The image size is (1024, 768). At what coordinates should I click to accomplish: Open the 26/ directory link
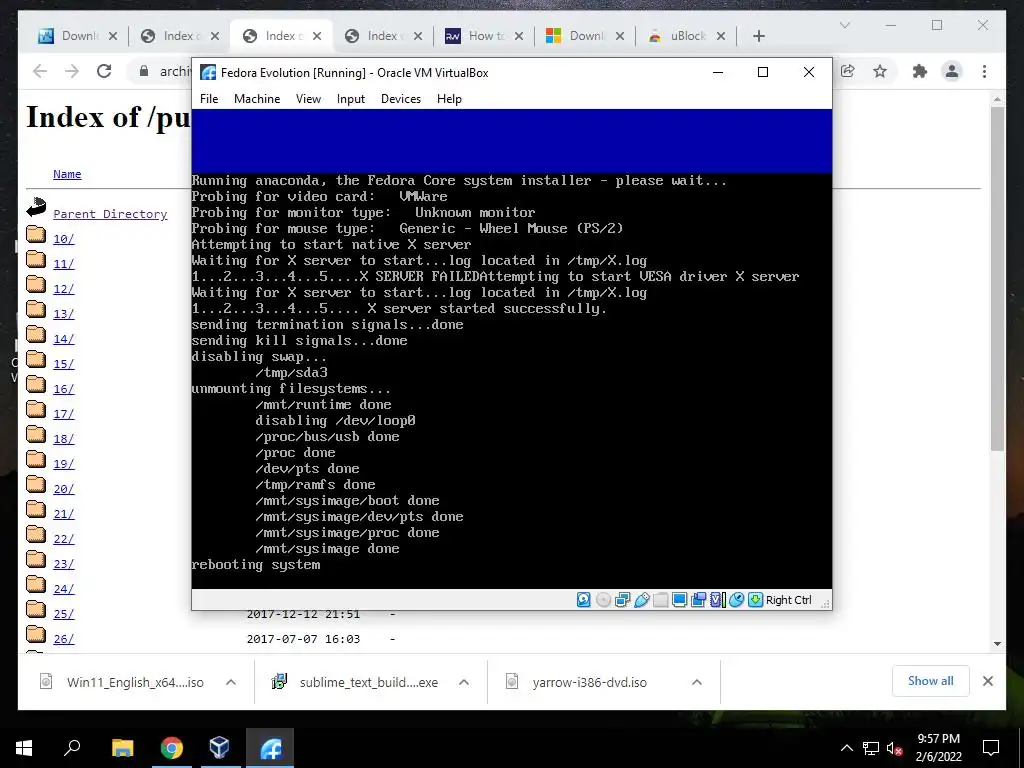[64, 639]
